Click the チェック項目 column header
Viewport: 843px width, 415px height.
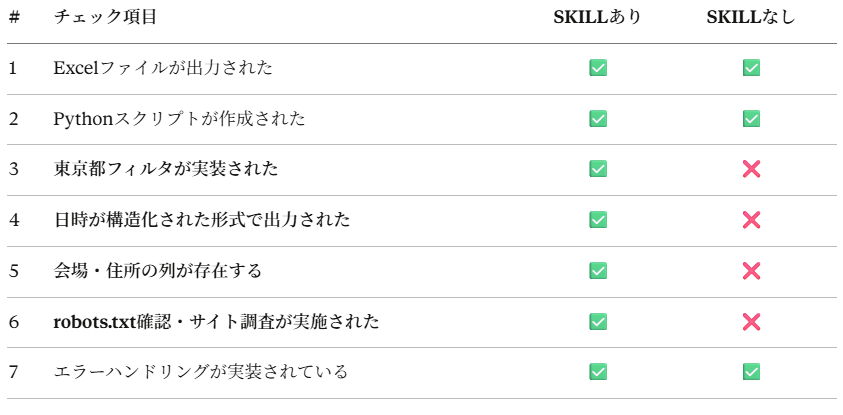click(105, 17)
